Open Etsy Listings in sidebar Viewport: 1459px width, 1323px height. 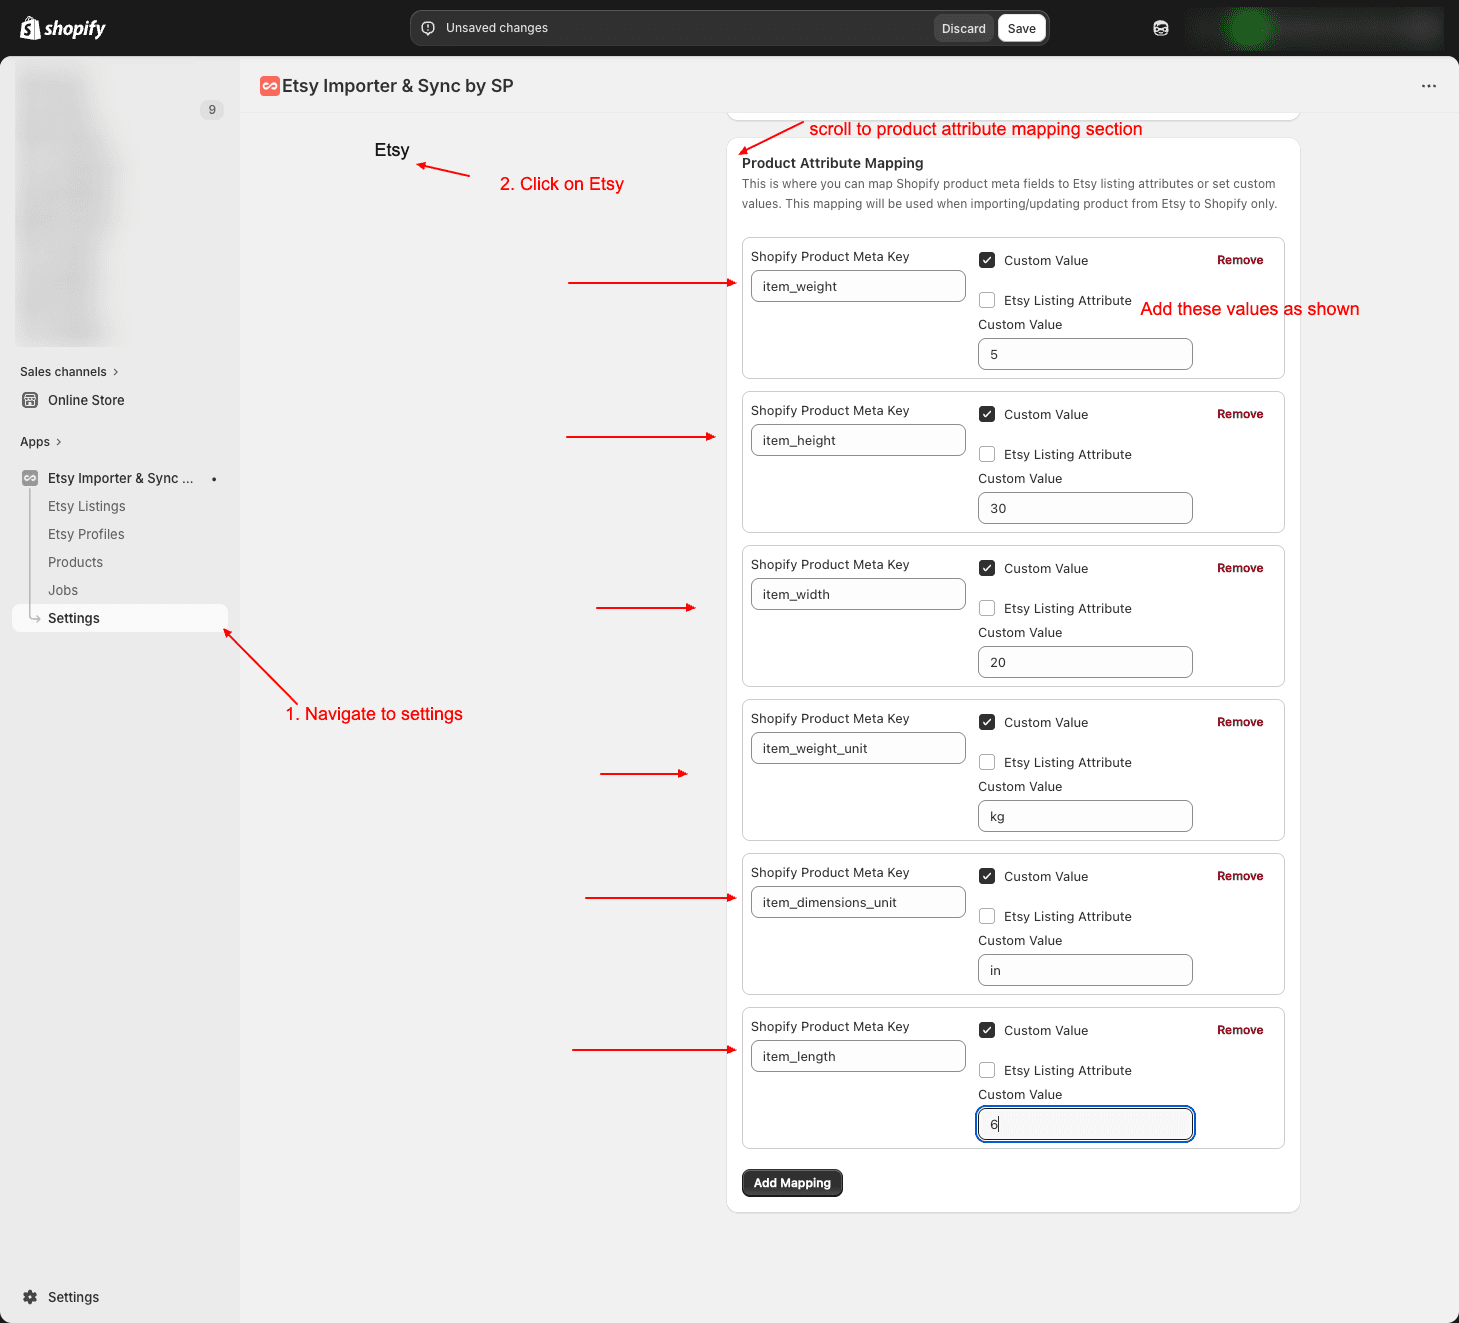[x=87, y=506]
